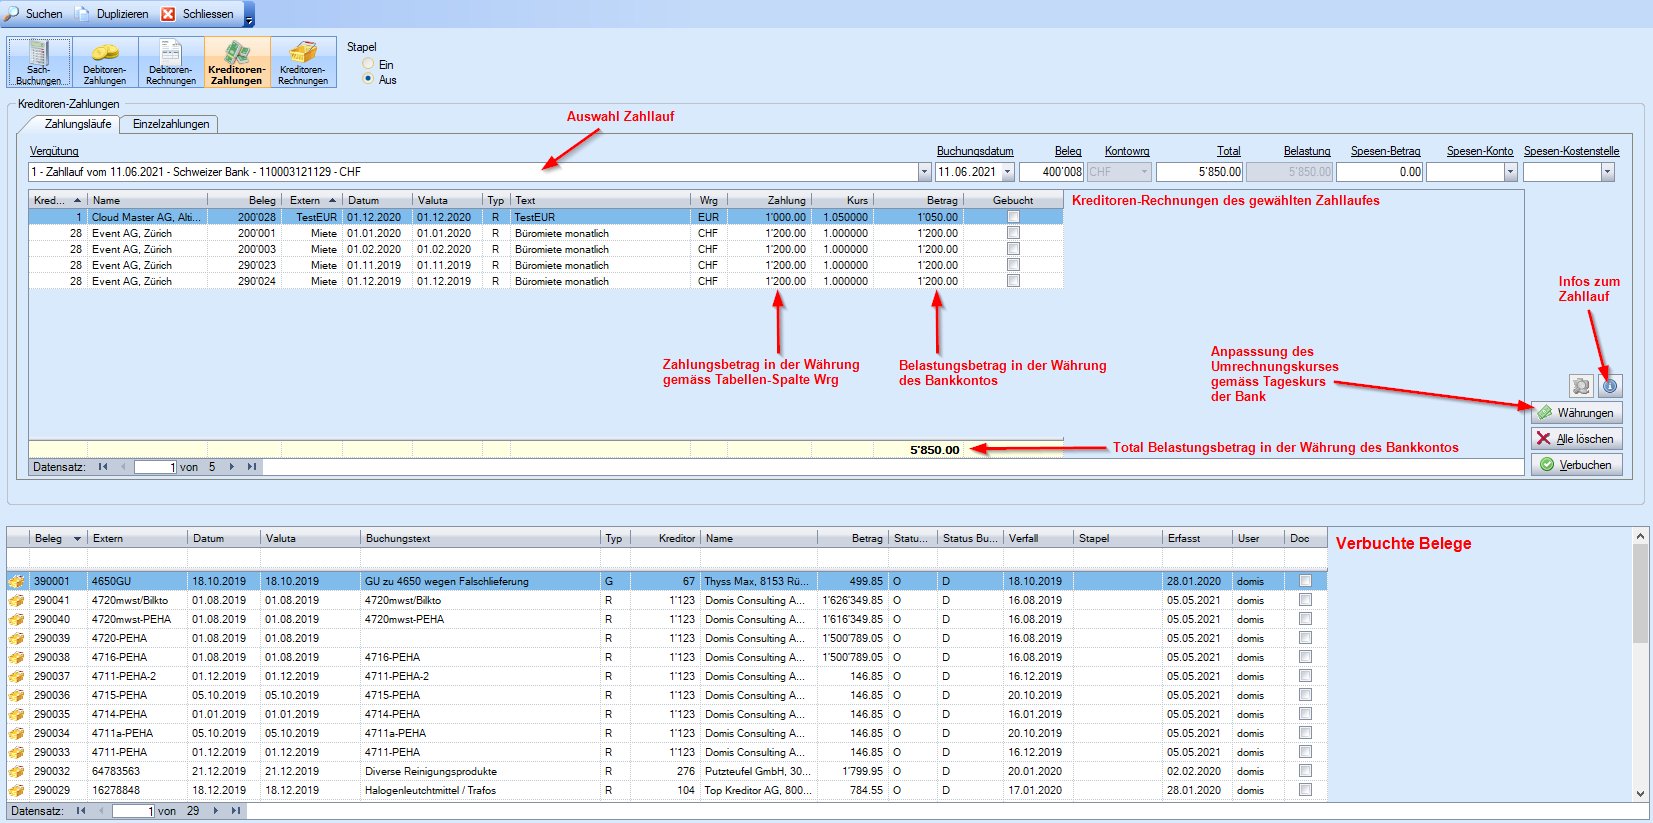Click the Suchen magnifier in the toolbar
This screenshot has height=823, width=1653.
[12, 14]
